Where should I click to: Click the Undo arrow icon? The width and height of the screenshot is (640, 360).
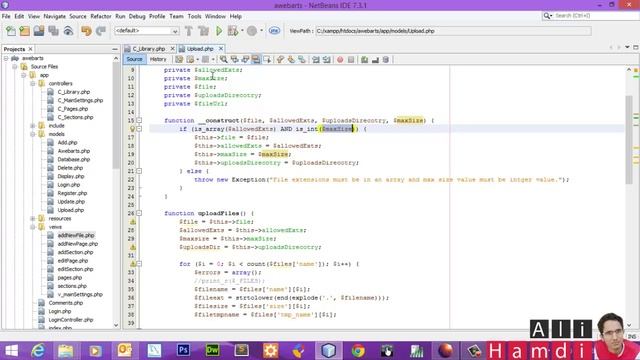(86, 31)
